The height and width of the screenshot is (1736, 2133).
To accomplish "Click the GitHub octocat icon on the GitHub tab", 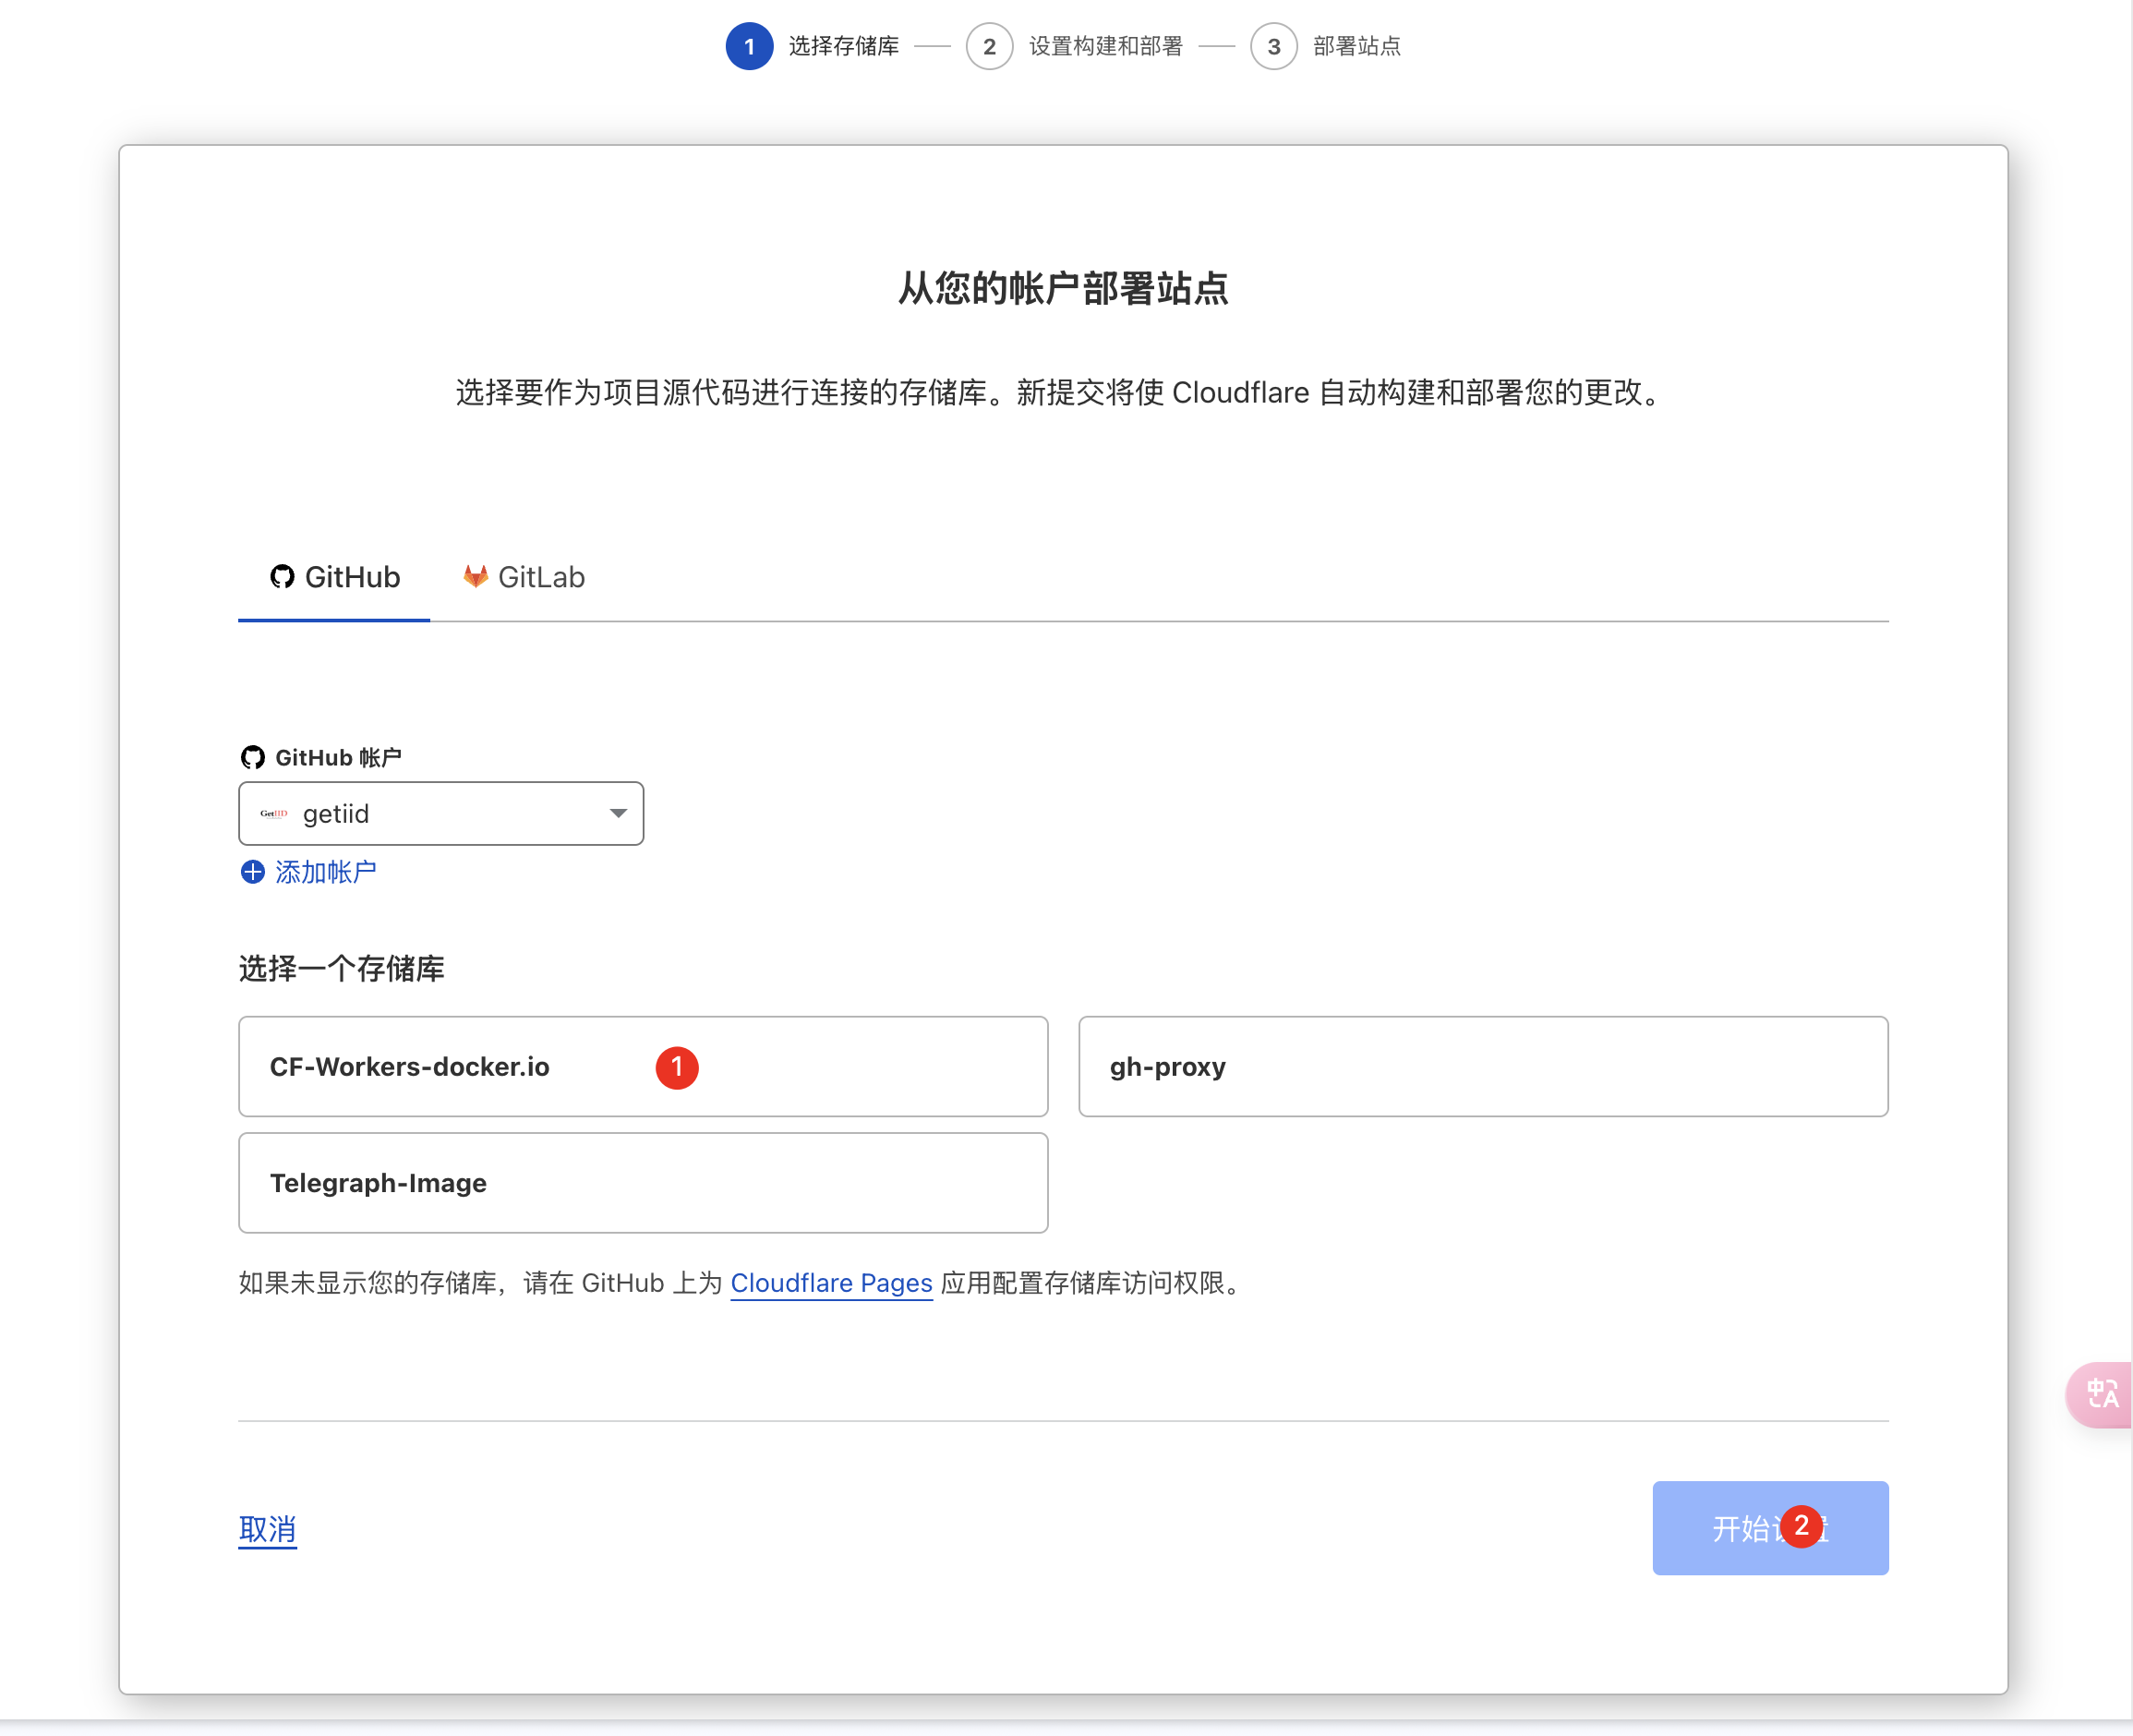I will tap(281, 576).
